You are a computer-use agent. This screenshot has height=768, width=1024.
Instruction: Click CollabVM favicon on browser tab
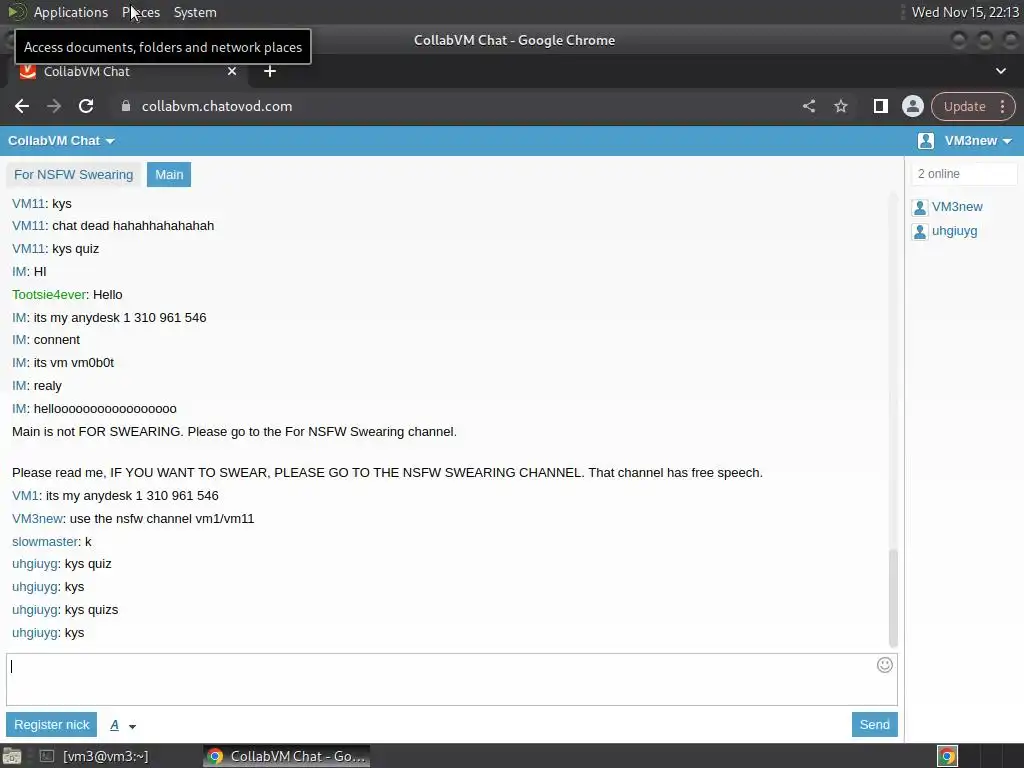click(27, 71)
